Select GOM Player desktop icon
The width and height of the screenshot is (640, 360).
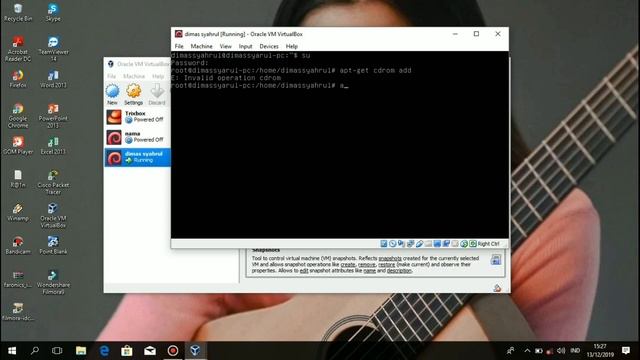click(18, 145)
